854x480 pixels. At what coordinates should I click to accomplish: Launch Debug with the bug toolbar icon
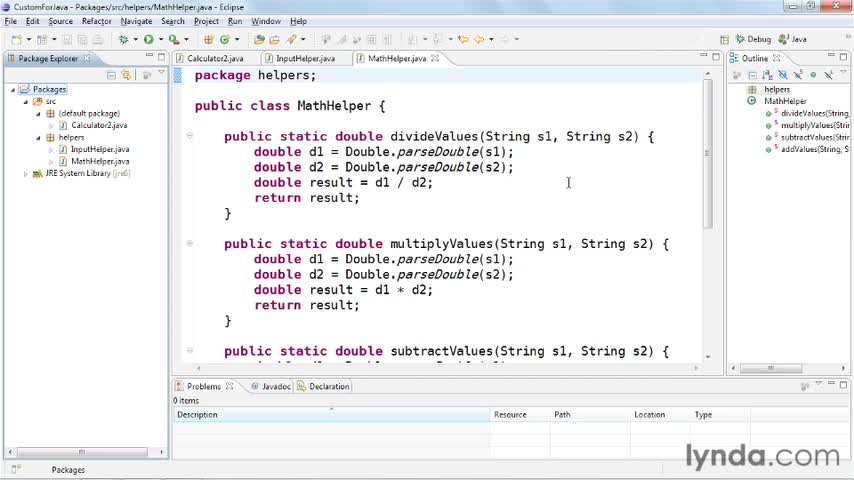click(x=124, y=39)
